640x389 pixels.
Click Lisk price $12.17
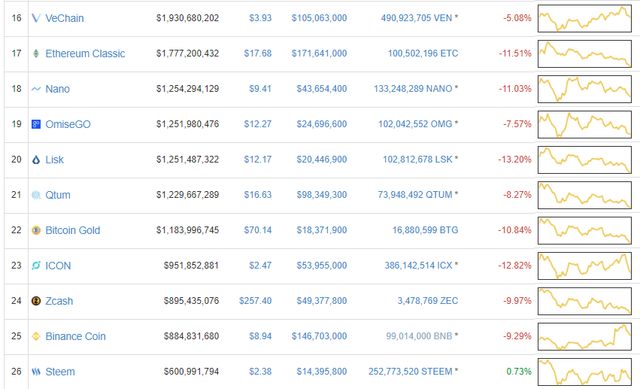pos(258,160)
